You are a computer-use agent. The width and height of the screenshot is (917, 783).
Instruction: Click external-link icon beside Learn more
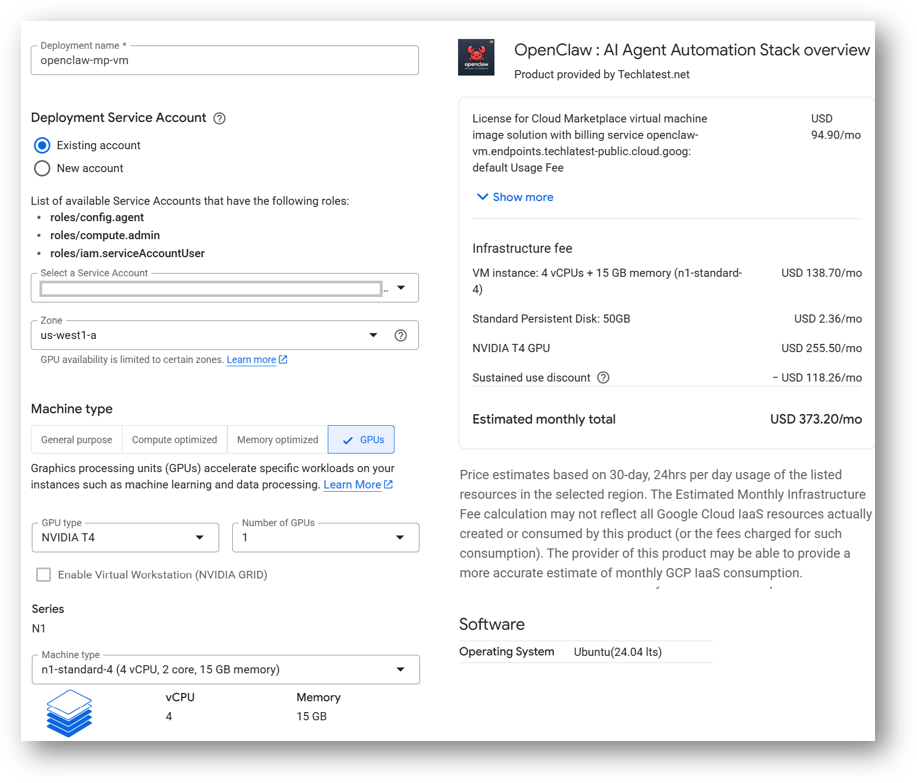[x=283, y=360]
